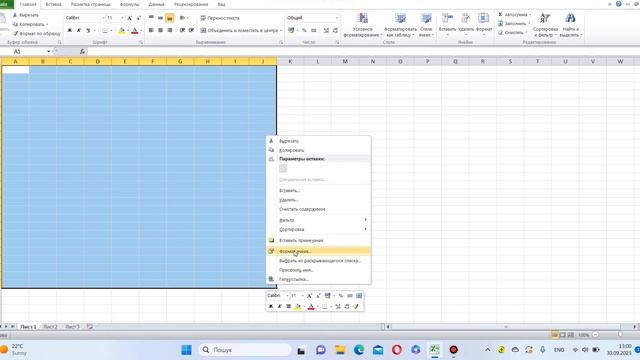This screenshot has height=360, width=640.
Task: Click decrease decimal in ribbon
Action: coord(335,30)
